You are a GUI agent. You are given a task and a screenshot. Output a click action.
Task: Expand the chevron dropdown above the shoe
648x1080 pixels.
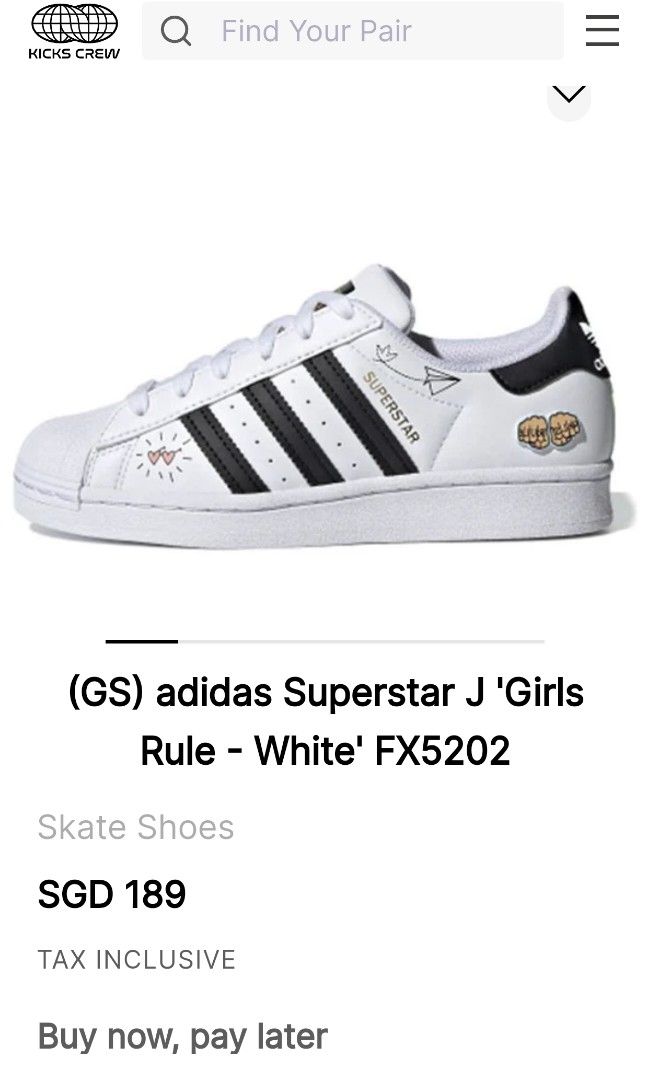[569, 96]
